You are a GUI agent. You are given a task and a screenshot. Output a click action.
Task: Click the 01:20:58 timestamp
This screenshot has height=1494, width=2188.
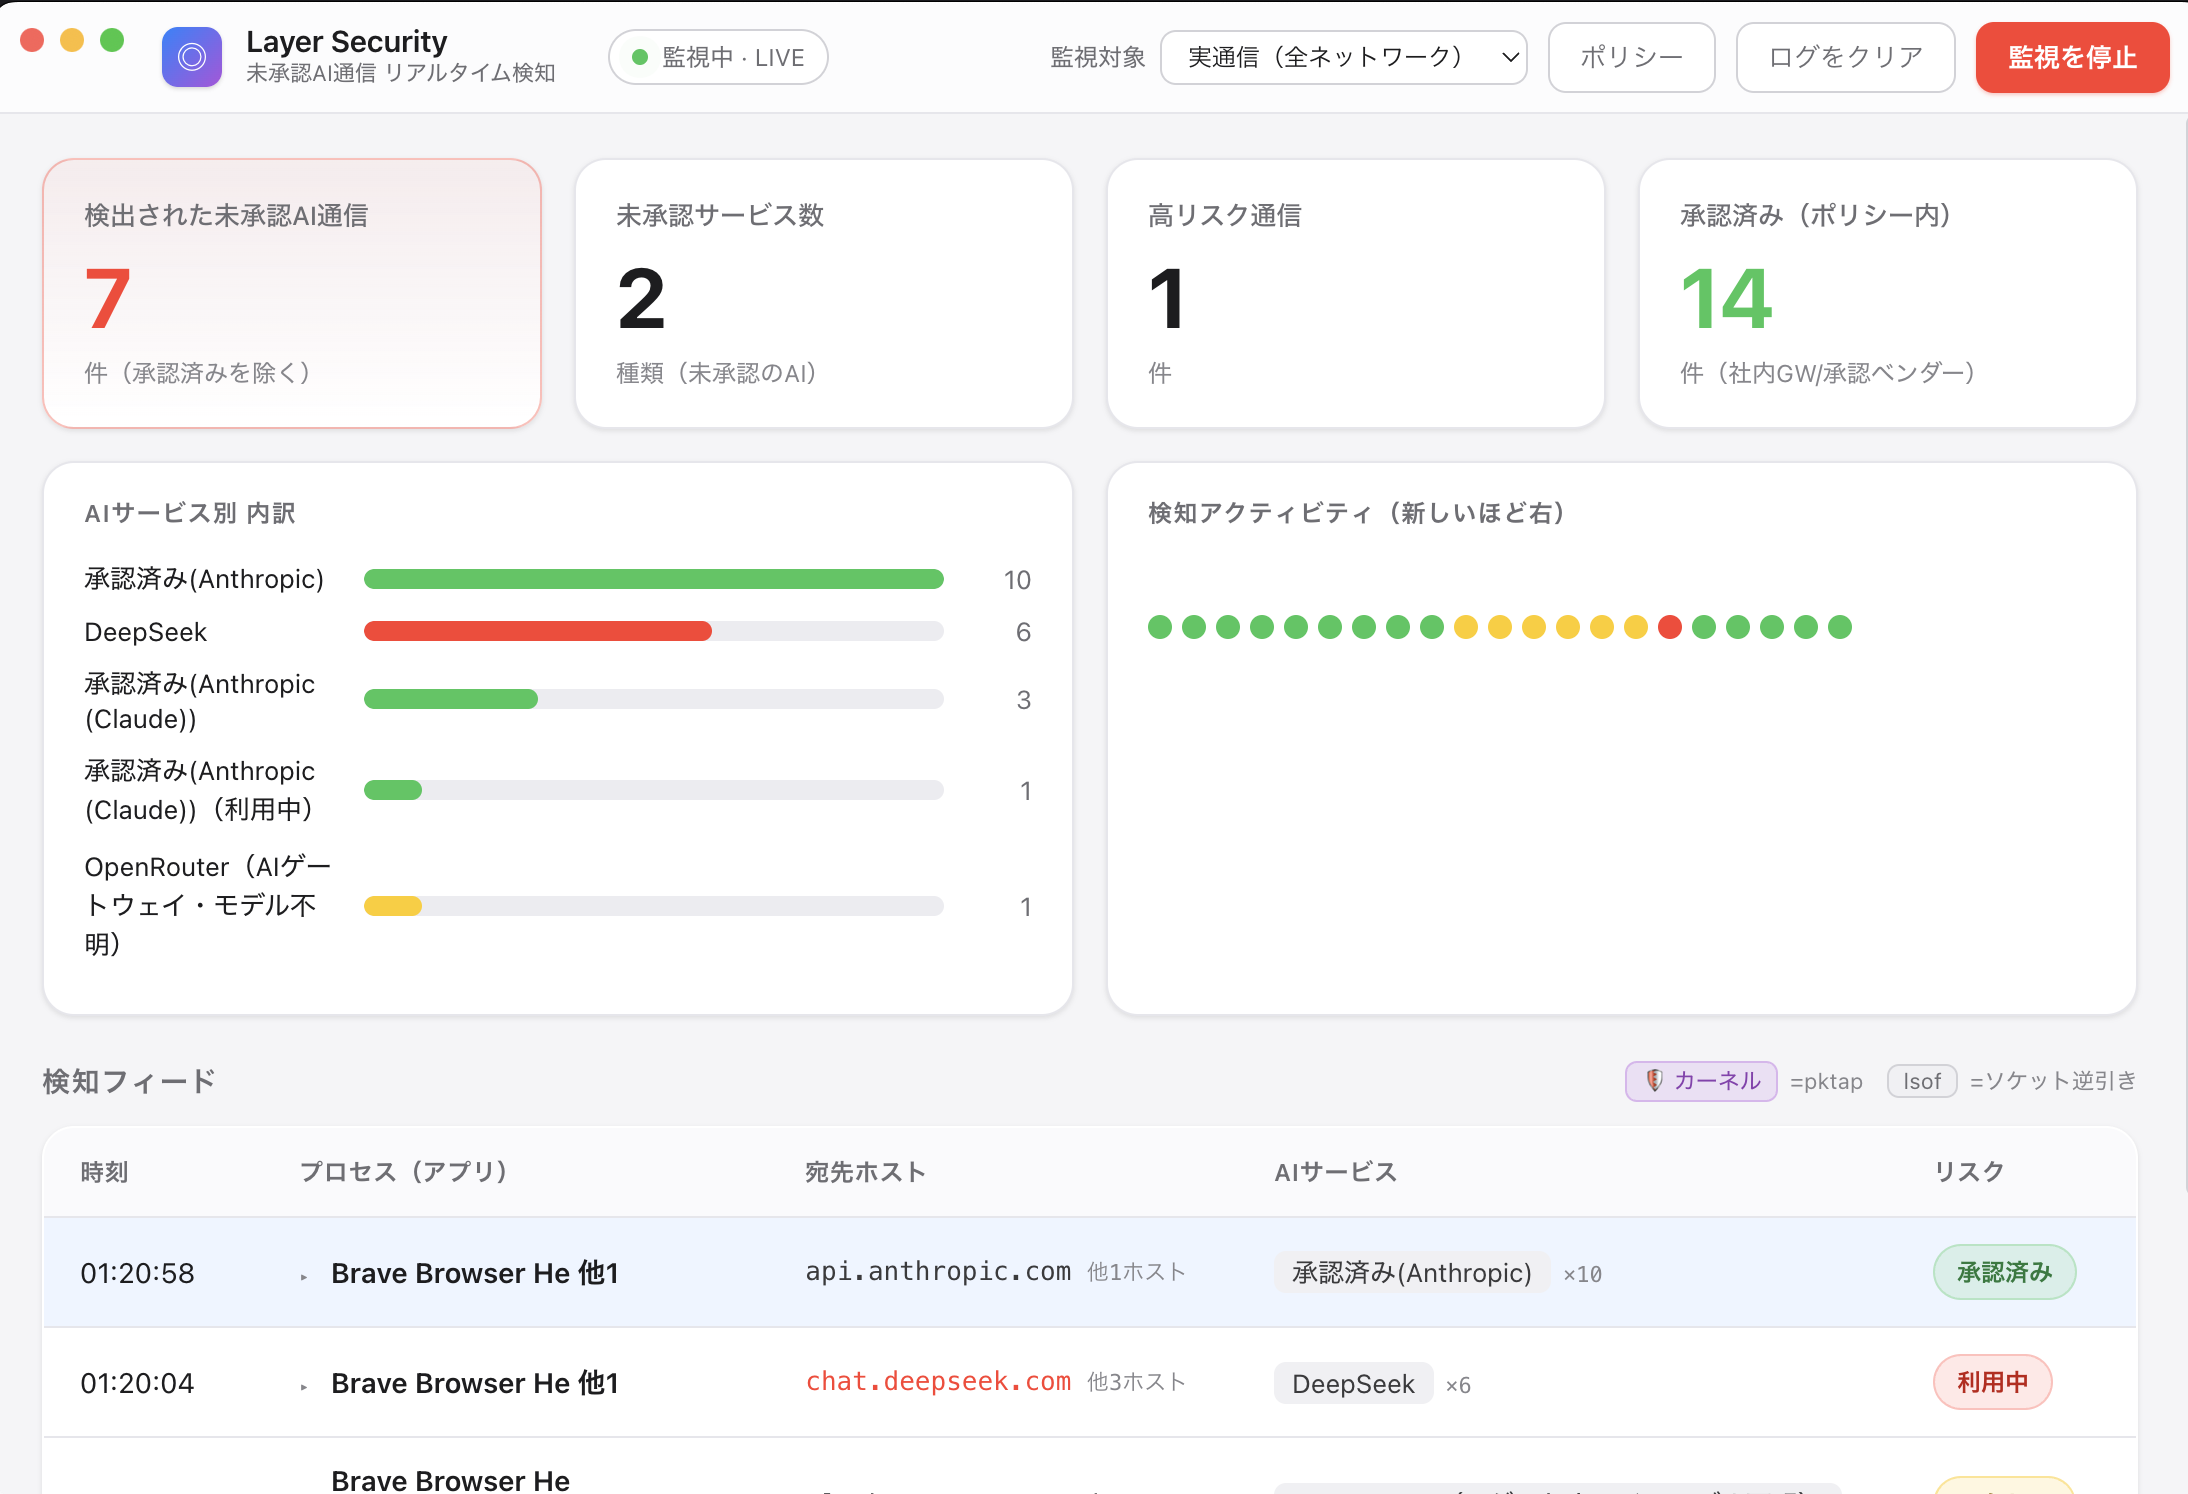138,1273
